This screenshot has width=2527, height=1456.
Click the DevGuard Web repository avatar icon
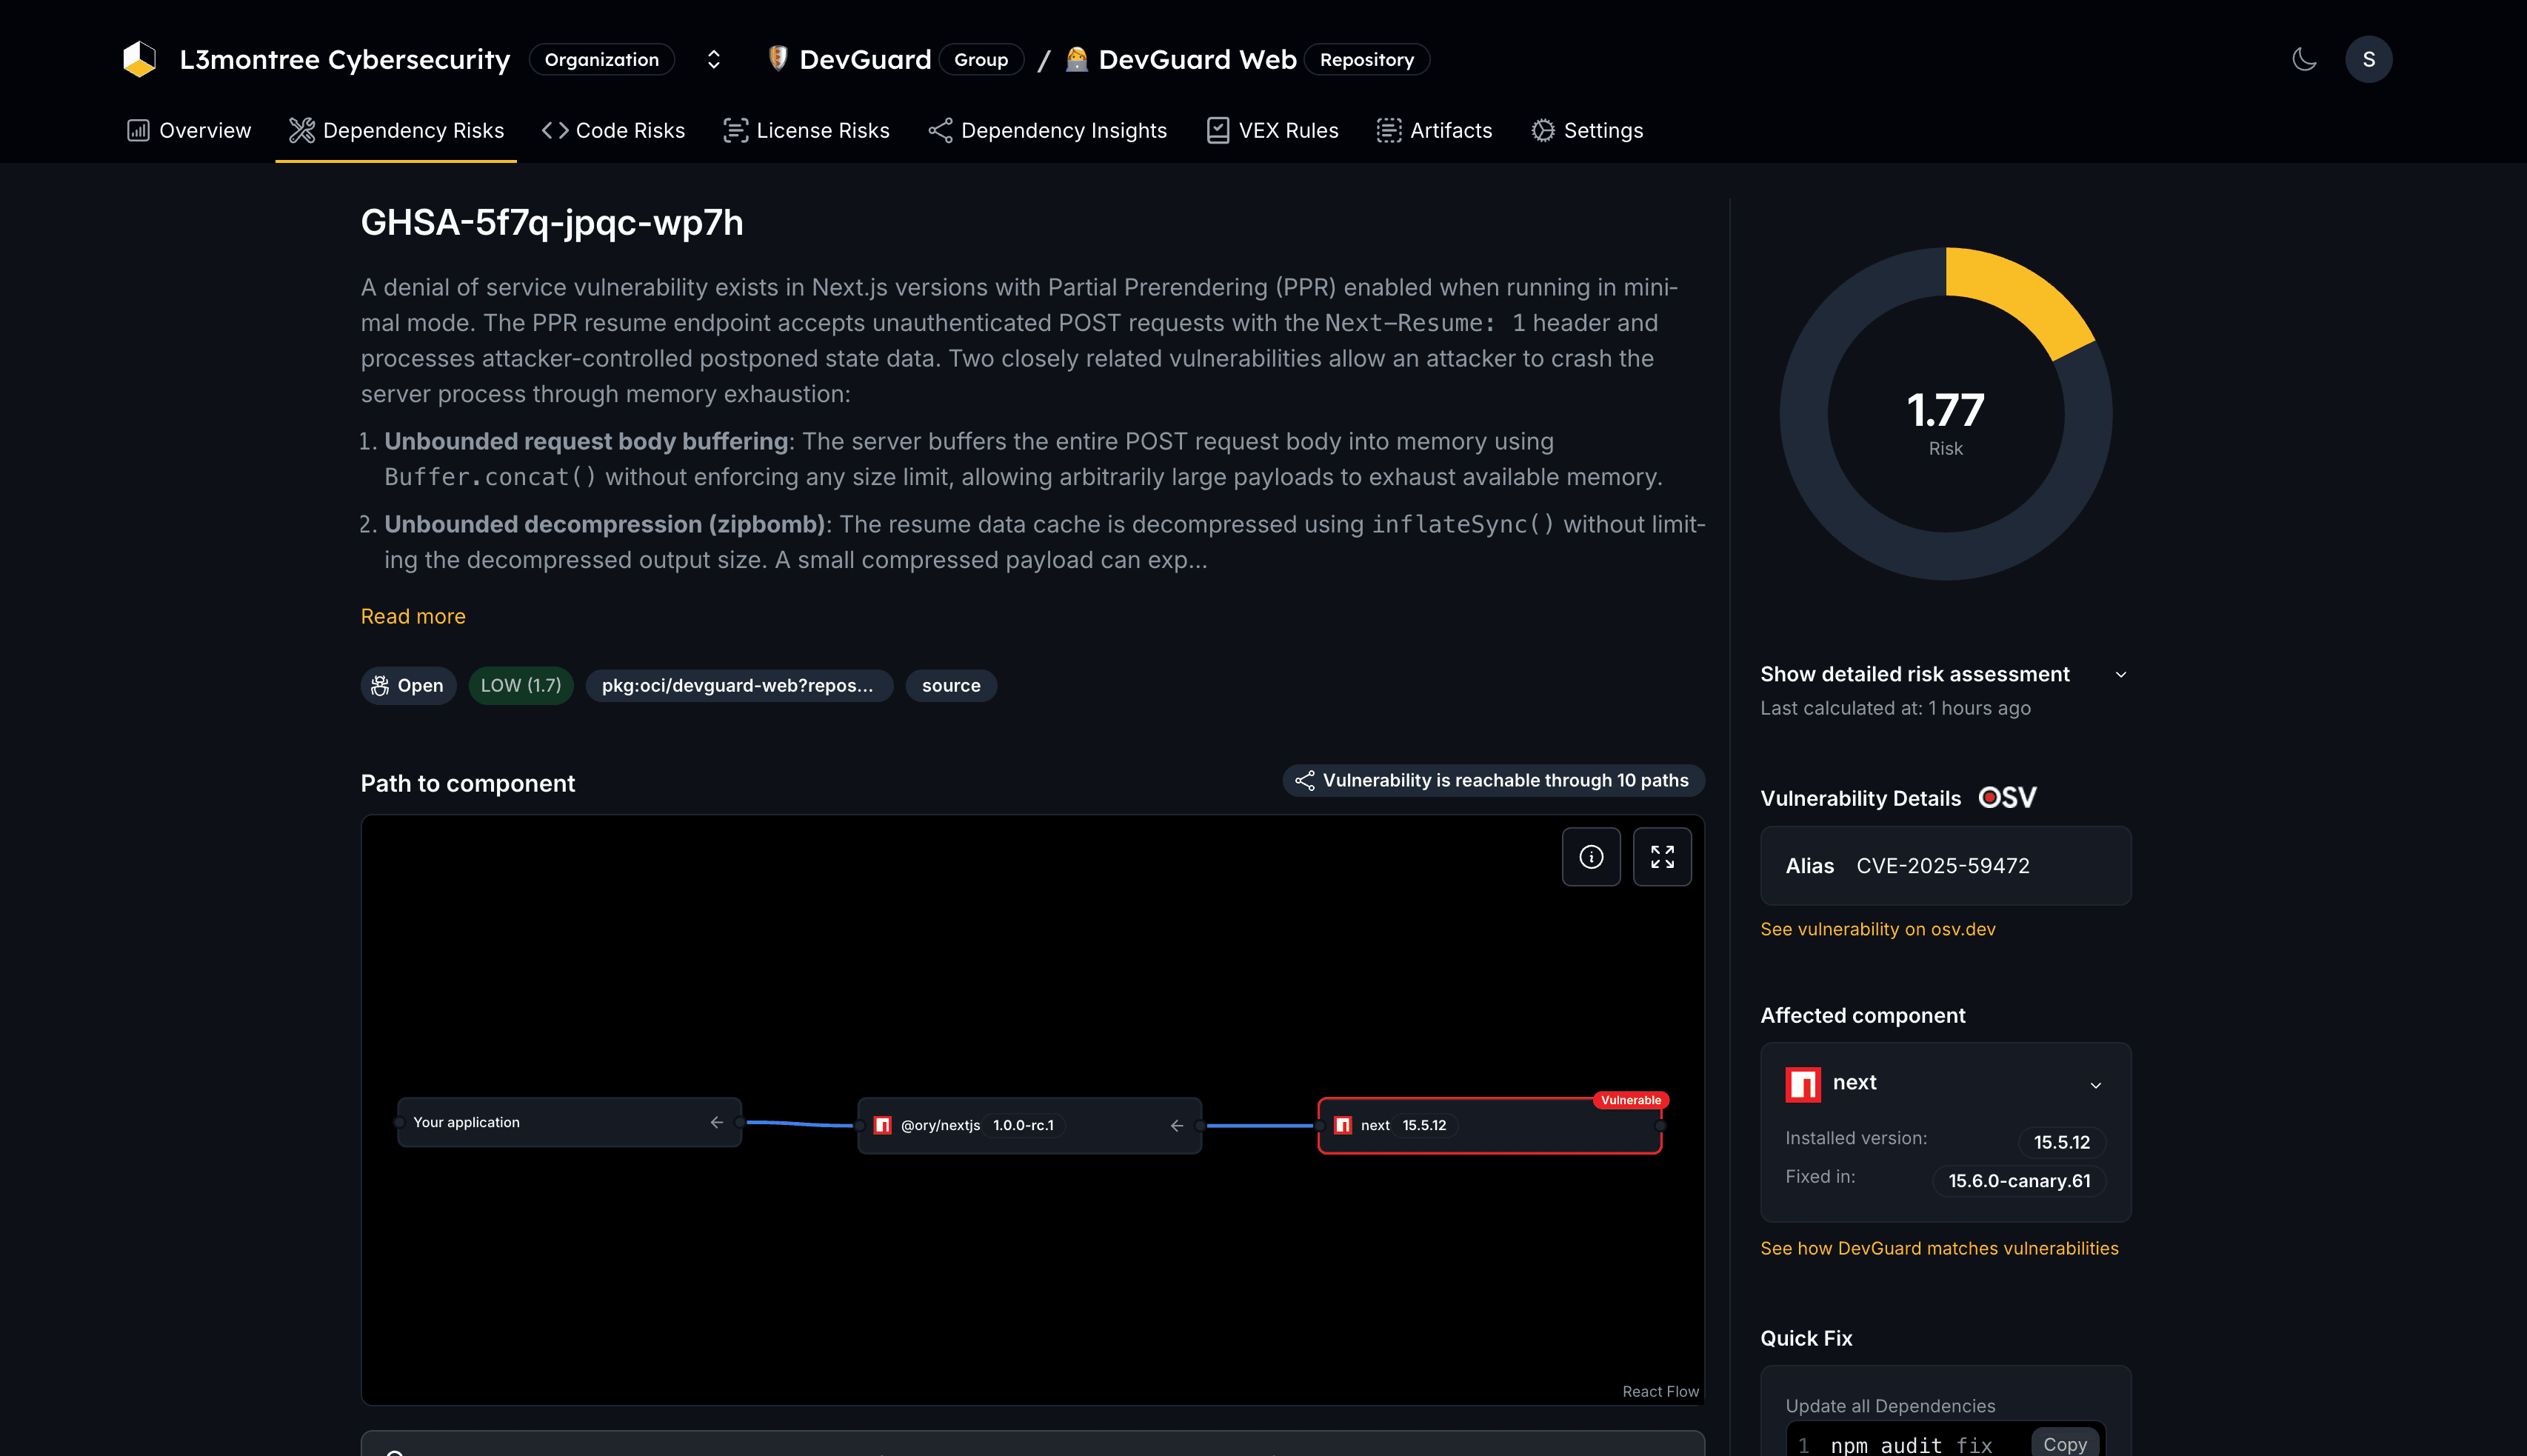point(1076,59)
